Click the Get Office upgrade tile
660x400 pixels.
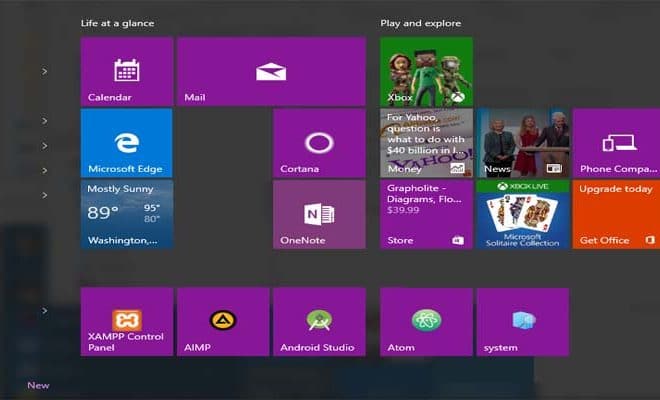616,214
